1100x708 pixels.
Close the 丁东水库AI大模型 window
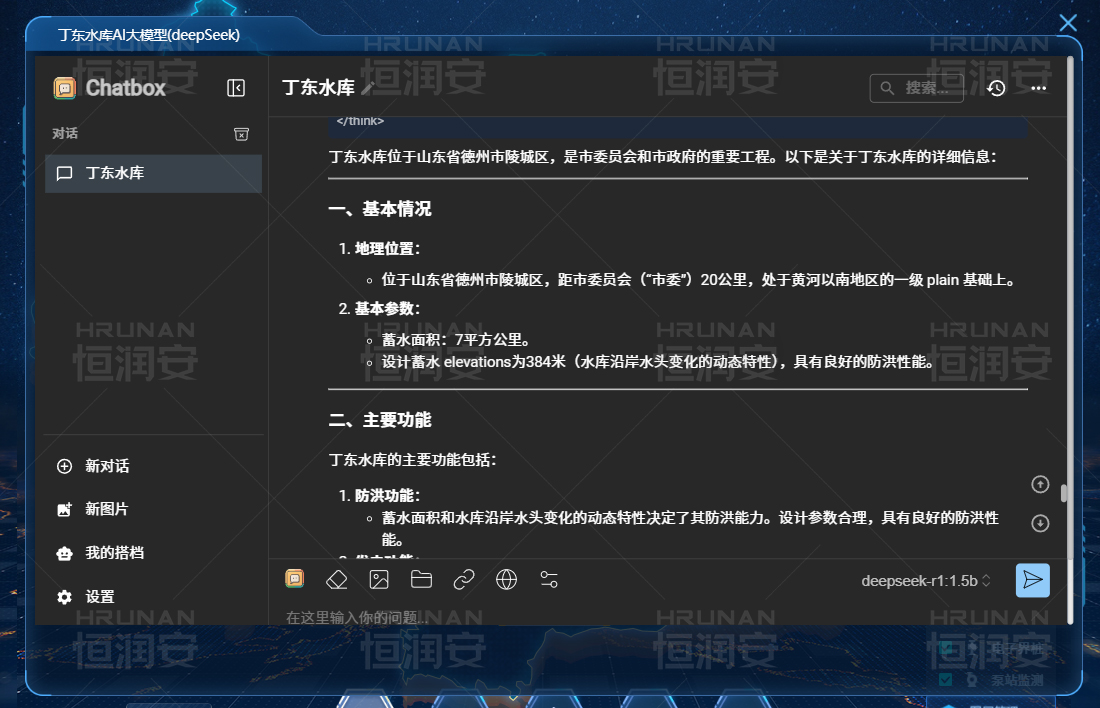click(x=1068, y=23)
